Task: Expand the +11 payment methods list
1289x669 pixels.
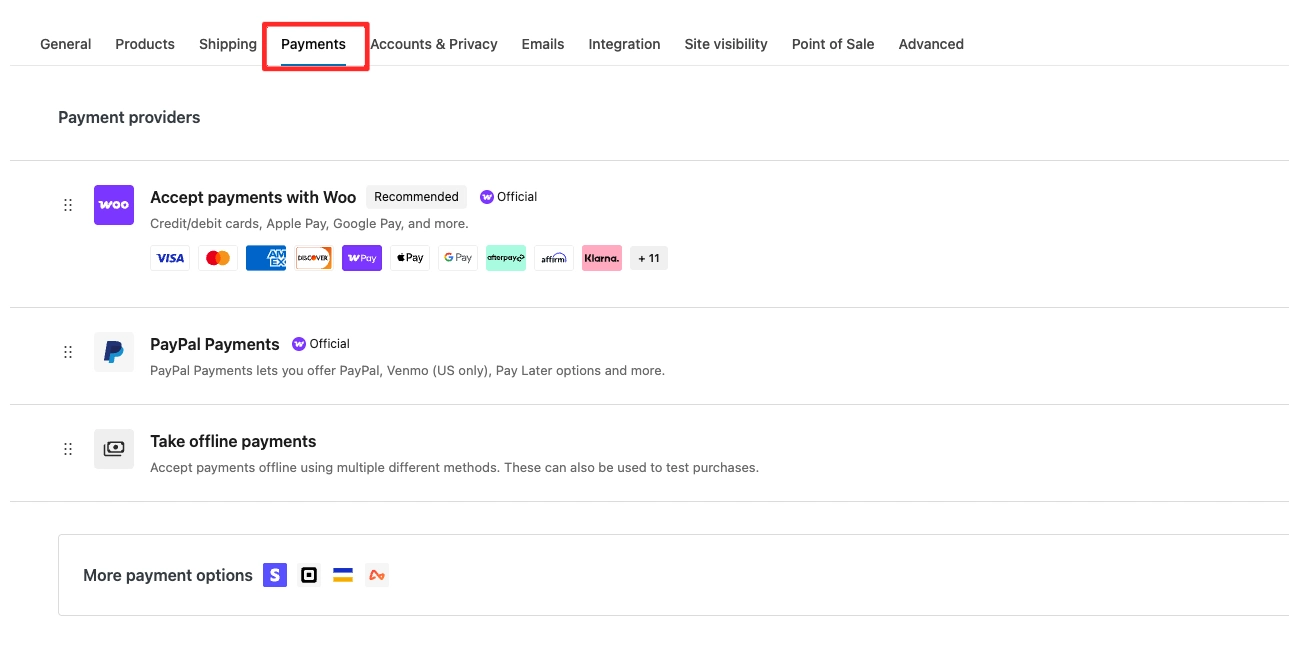Action: (x=648, y=257)
